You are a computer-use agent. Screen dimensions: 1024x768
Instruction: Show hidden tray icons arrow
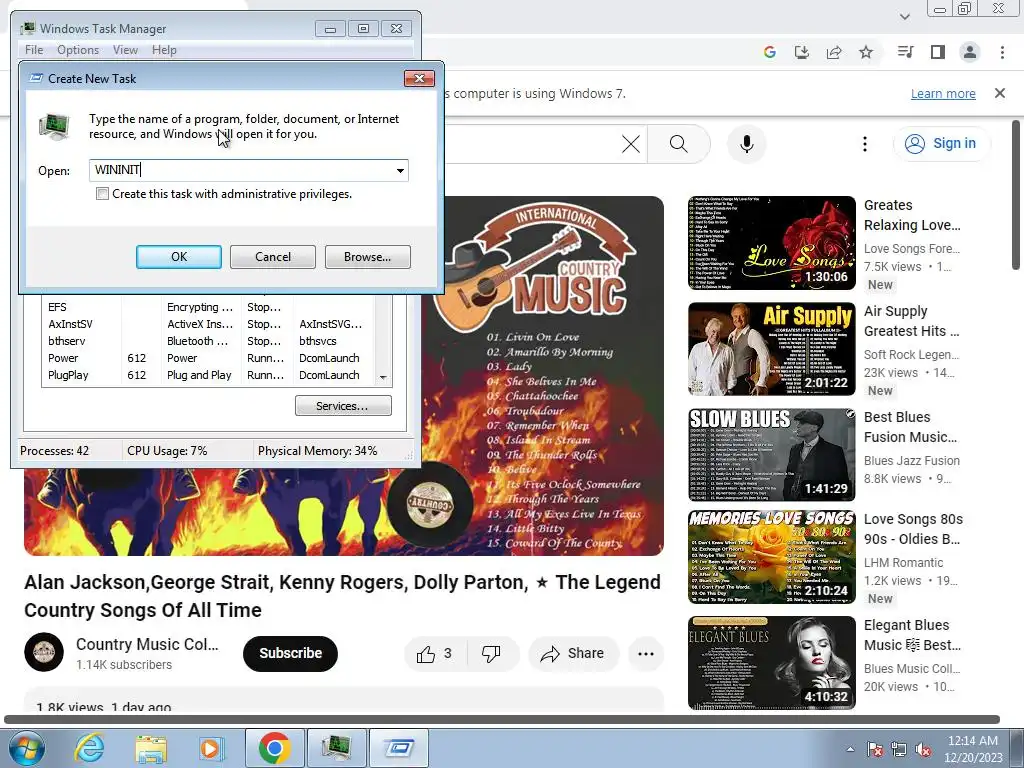[x=850, y=750]
